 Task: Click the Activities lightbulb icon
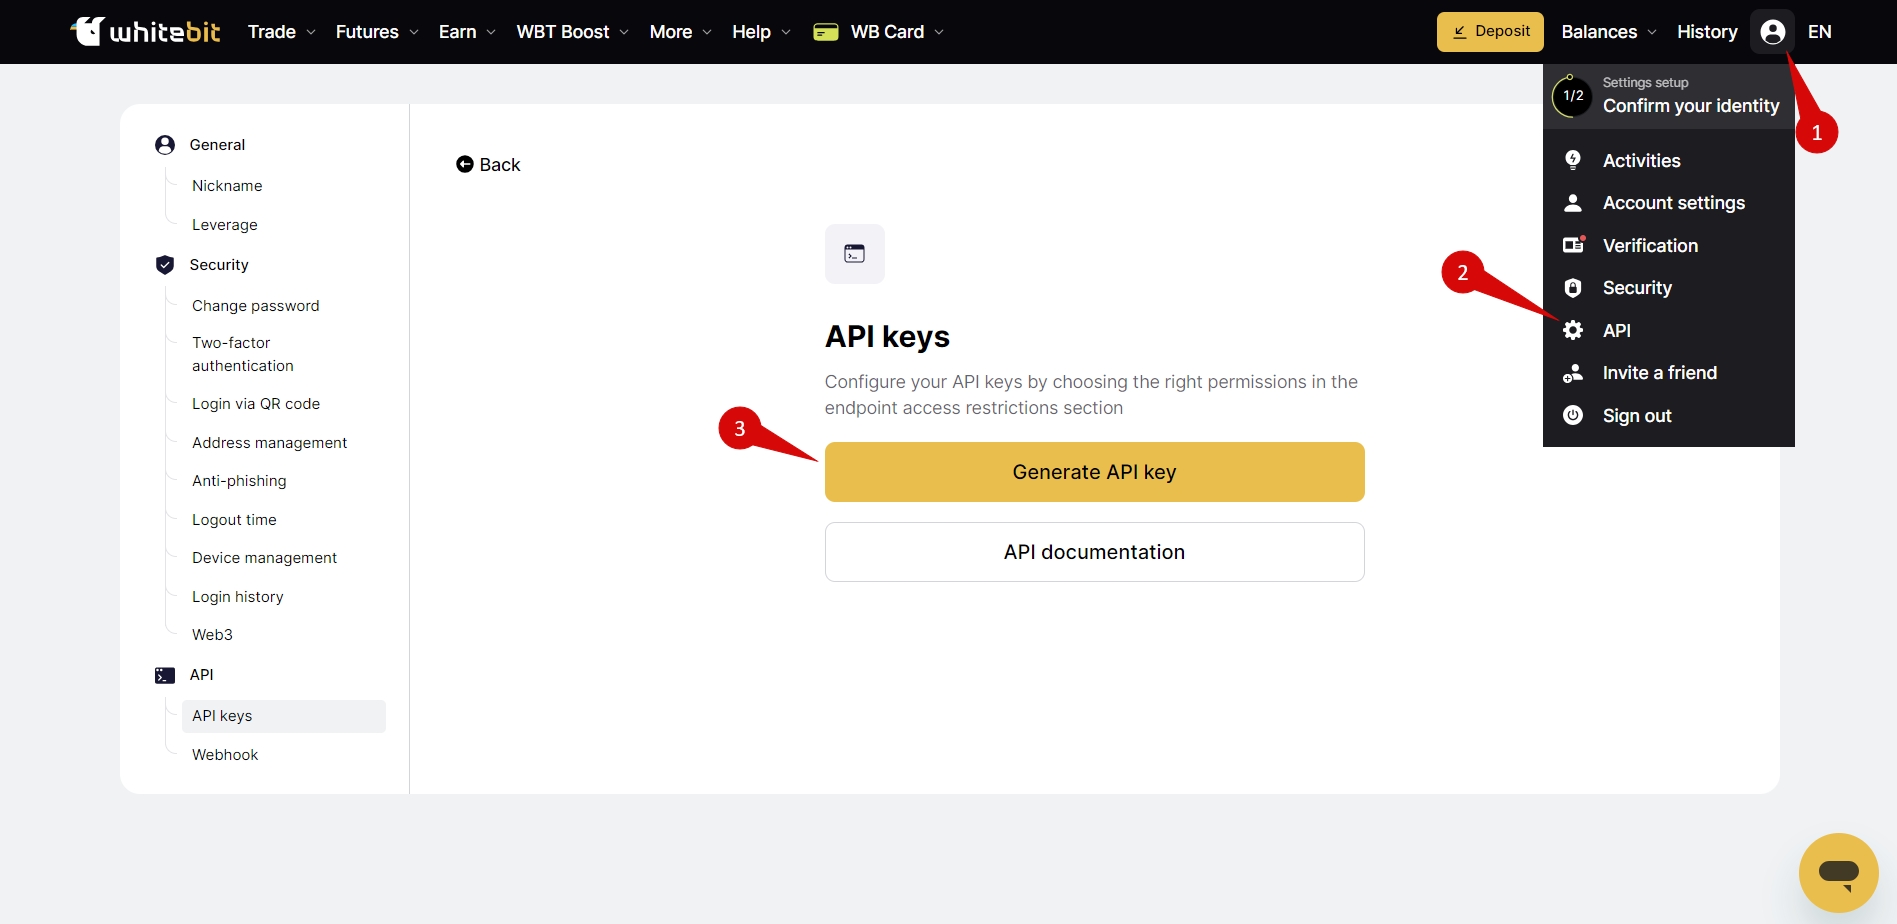point(1573,160)
